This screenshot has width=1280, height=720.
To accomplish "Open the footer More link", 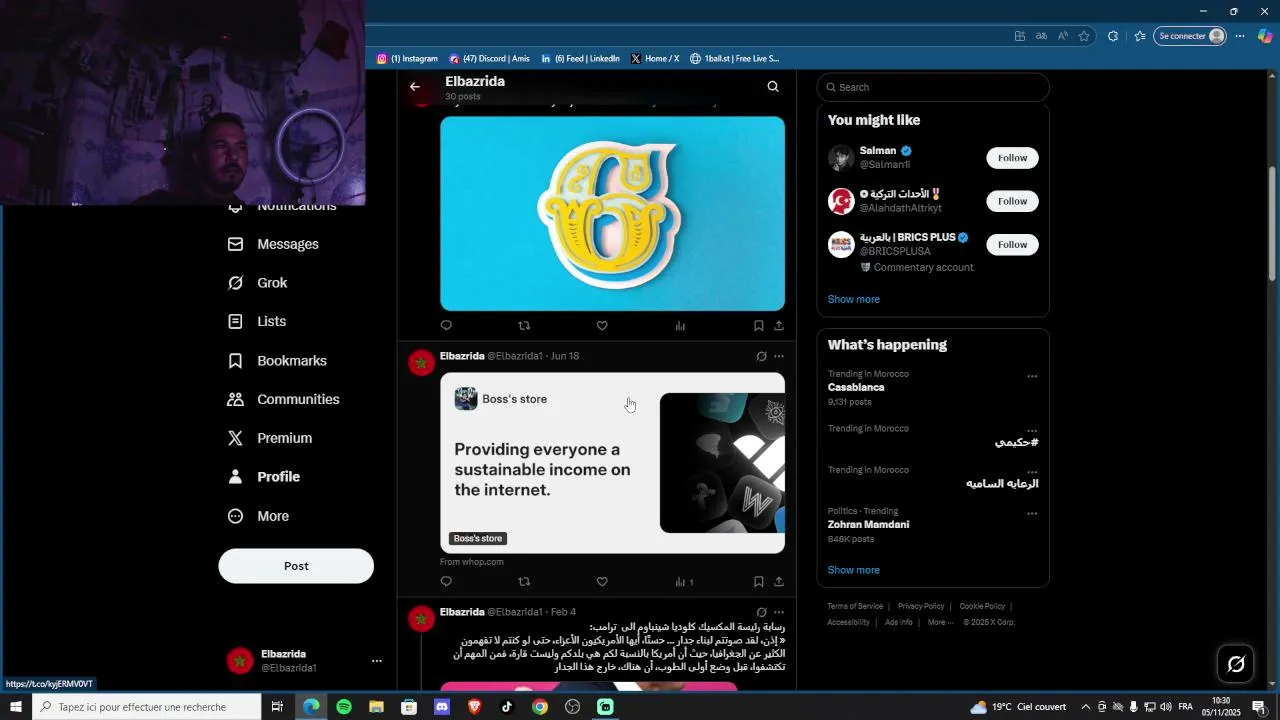I will point(939,622).
